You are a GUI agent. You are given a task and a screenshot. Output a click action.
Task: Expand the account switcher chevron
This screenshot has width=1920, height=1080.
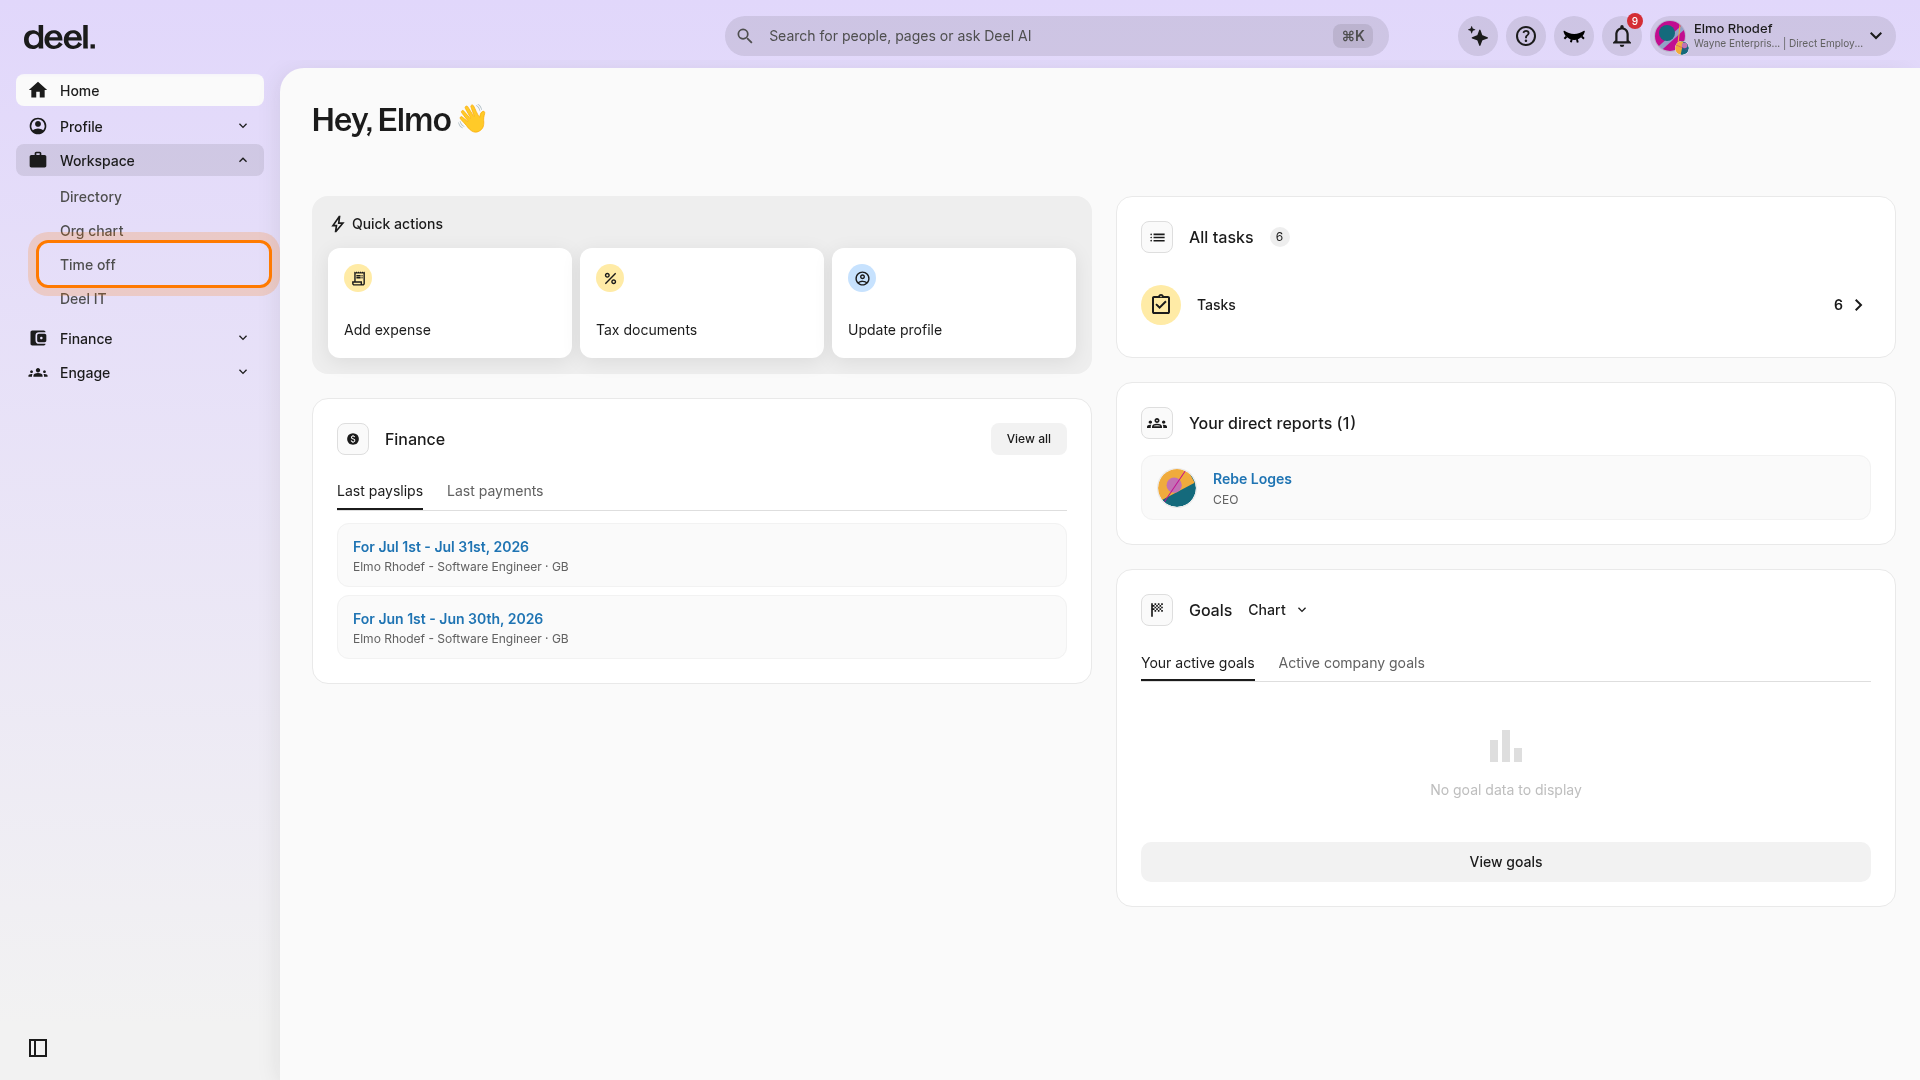[1876, 36]
